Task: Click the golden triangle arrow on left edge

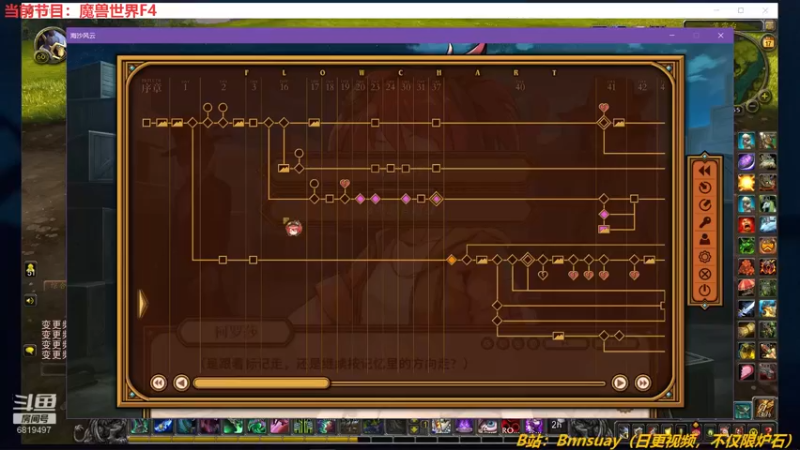Action: pyautogui.click(x=143, y=304)
